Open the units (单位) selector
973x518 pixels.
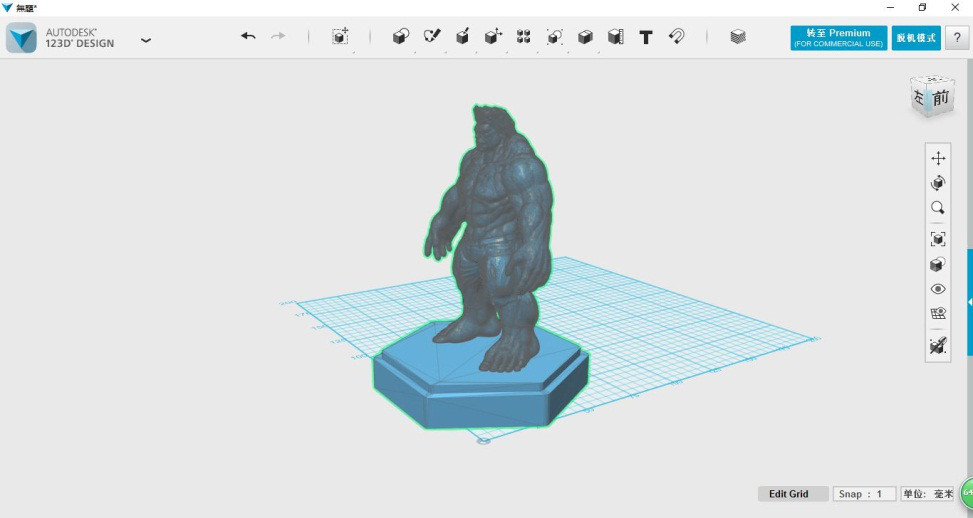point(928,494)
